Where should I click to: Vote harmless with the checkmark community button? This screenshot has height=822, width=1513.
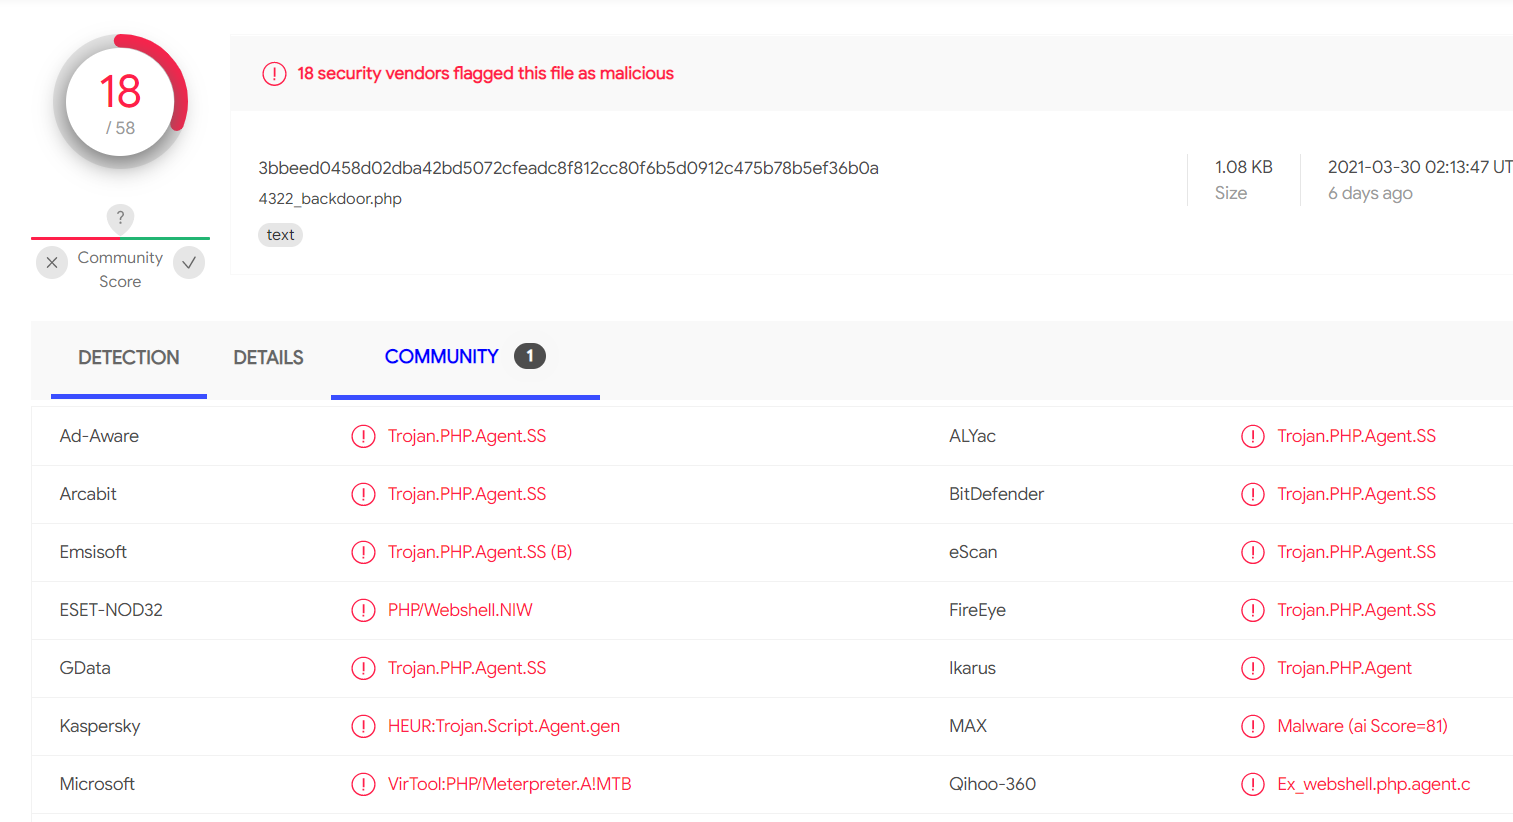(x=189, y=263)
